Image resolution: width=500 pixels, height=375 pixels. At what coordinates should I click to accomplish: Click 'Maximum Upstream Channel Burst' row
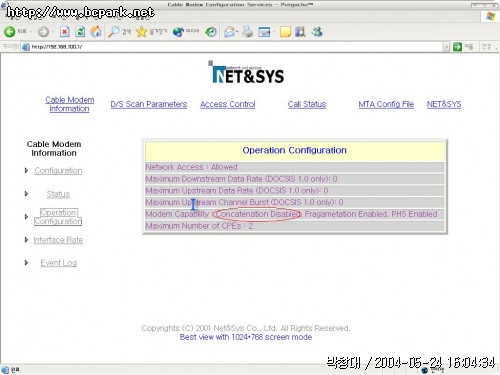pyautogui.click(x=295, y=202)
